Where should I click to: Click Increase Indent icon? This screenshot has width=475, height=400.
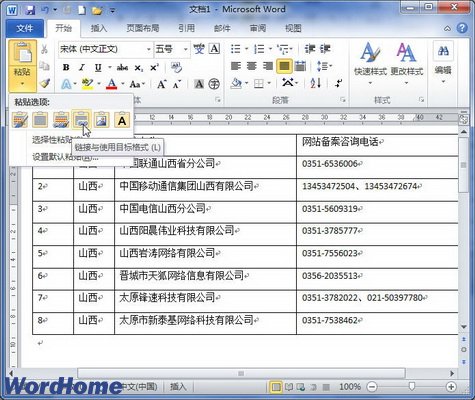point(325,49)
